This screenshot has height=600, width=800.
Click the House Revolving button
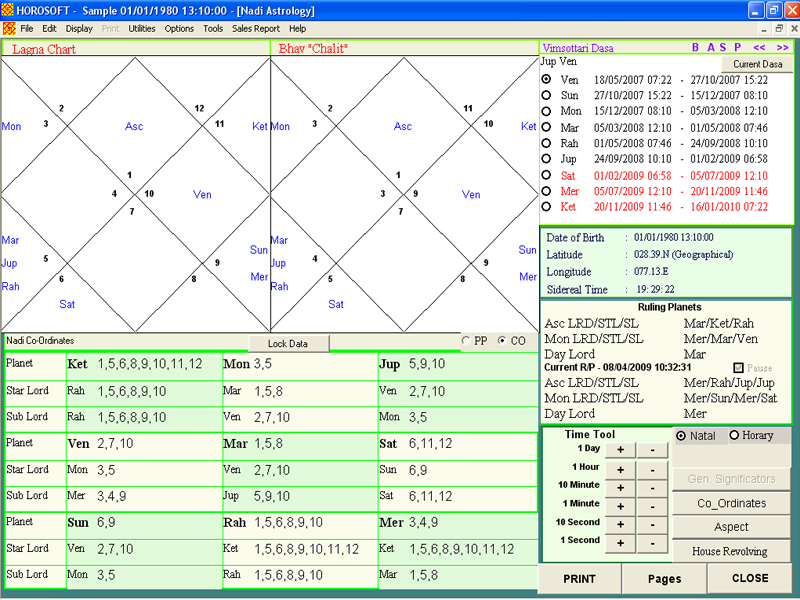click(x=730, y=551)
